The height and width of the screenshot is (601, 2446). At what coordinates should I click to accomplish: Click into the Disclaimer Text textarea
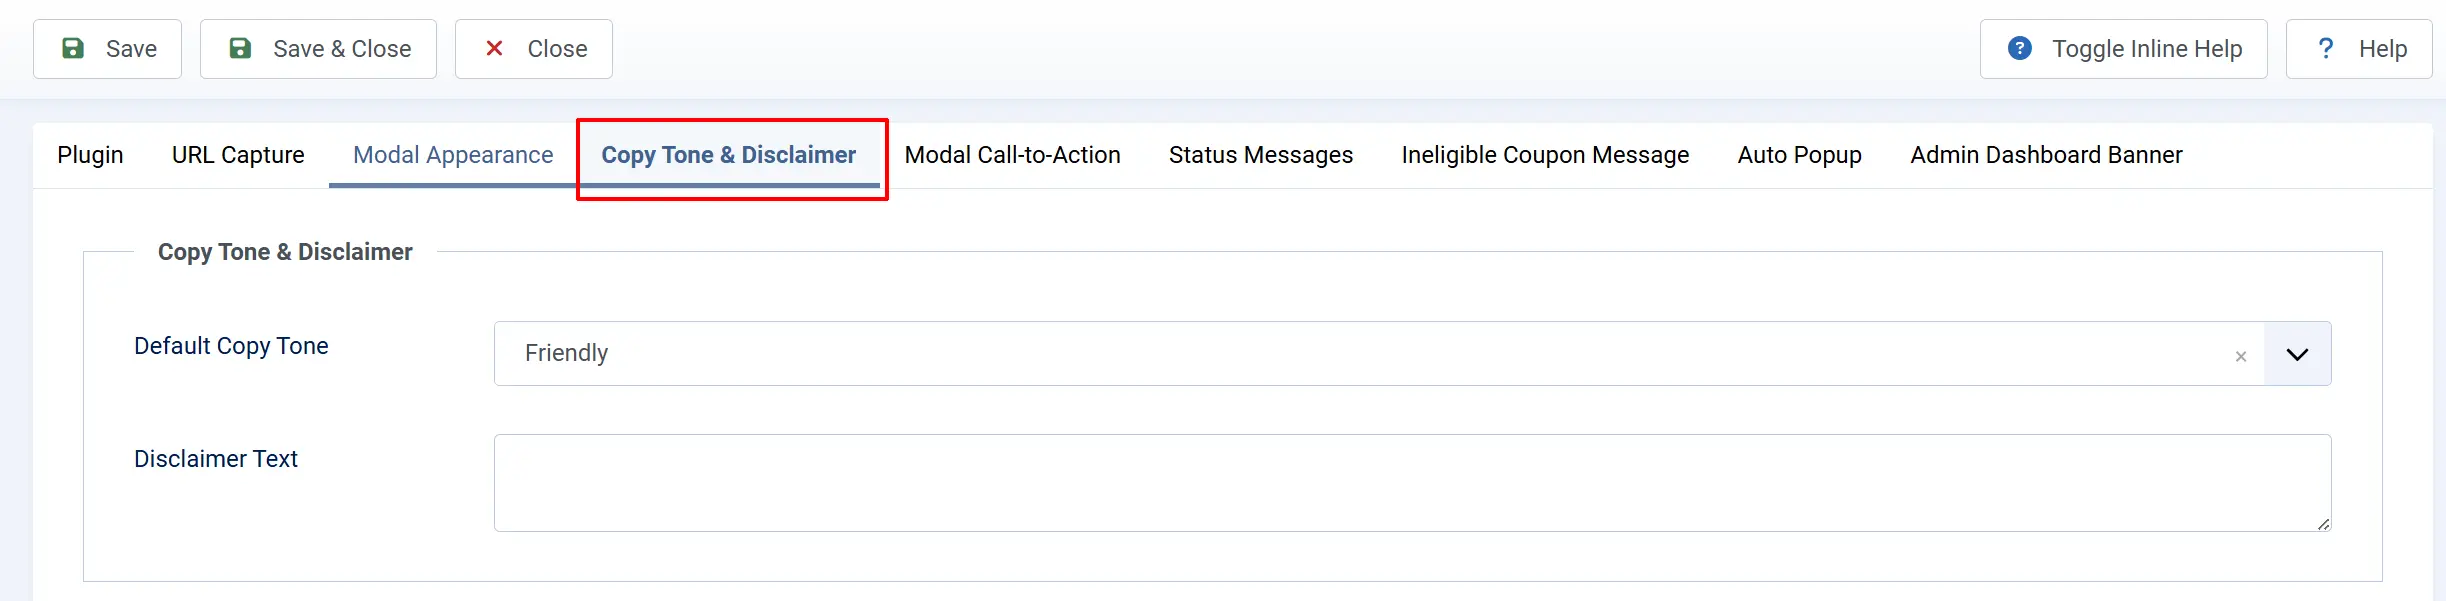click(1412, 483)
